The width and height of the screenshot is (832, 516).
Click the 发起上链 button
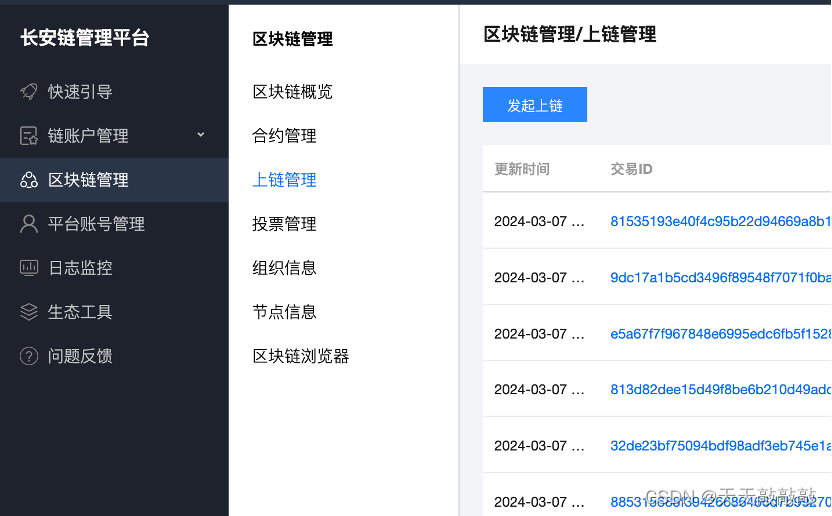pos(535,105)
